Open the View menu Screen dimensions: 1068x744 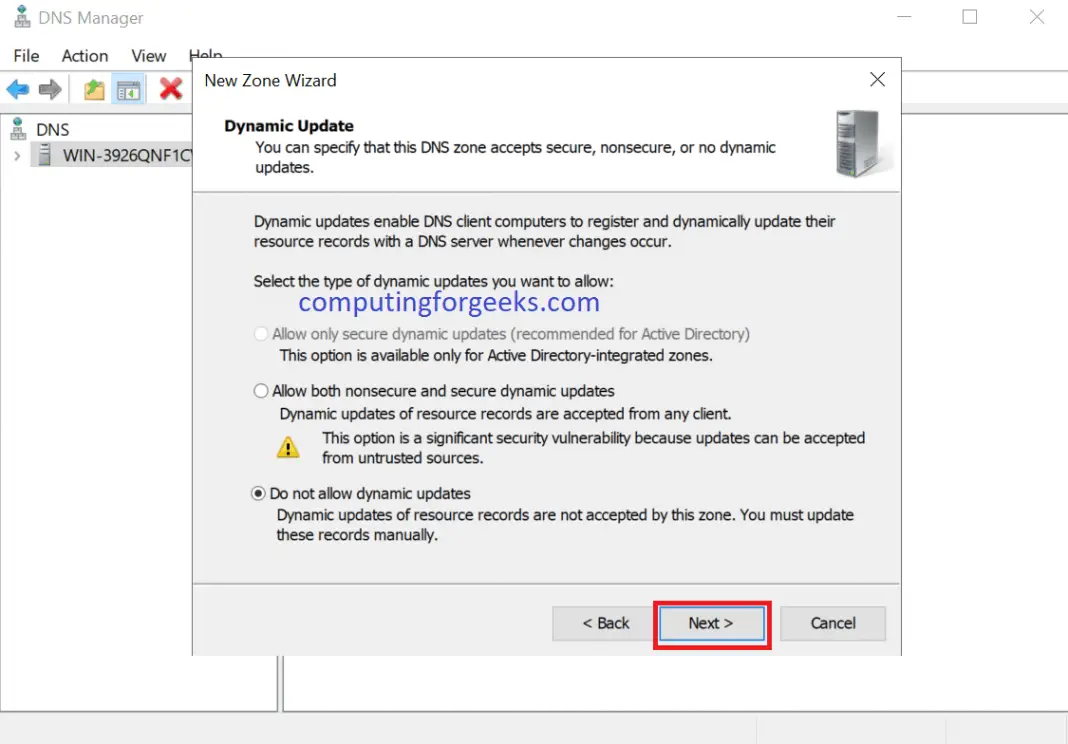[147, 56]
